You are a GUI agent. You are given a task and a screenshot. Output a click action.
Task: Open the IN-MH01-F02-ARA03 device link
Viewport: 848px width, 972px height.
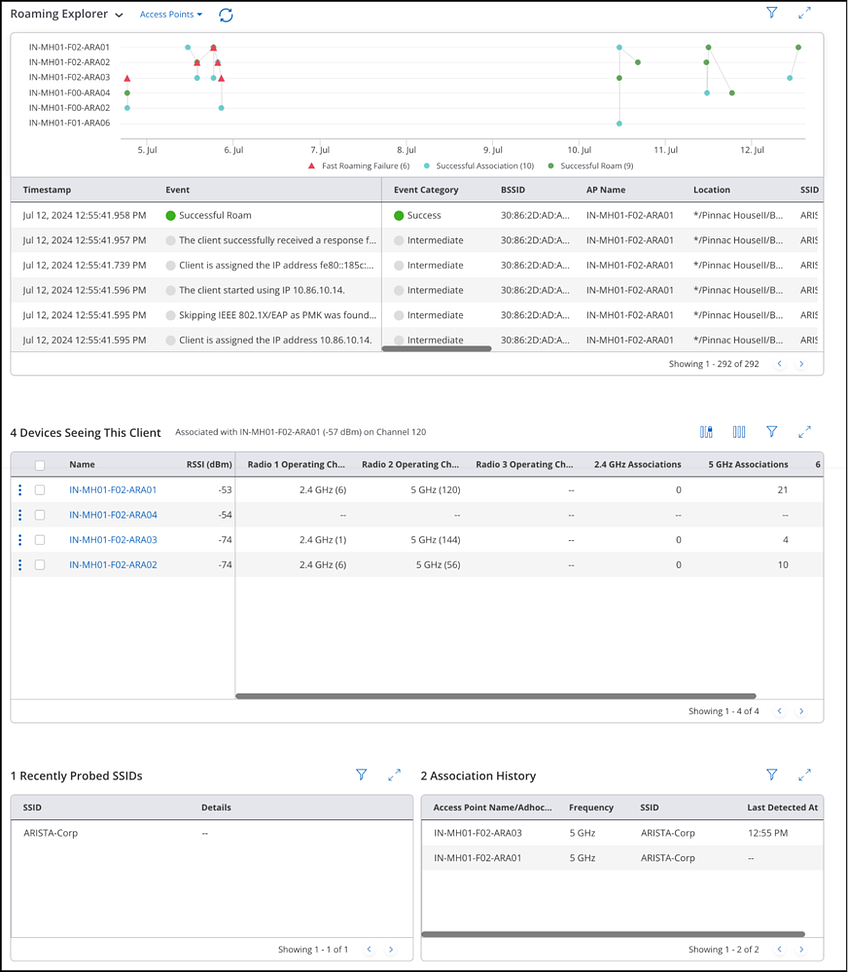113,540
